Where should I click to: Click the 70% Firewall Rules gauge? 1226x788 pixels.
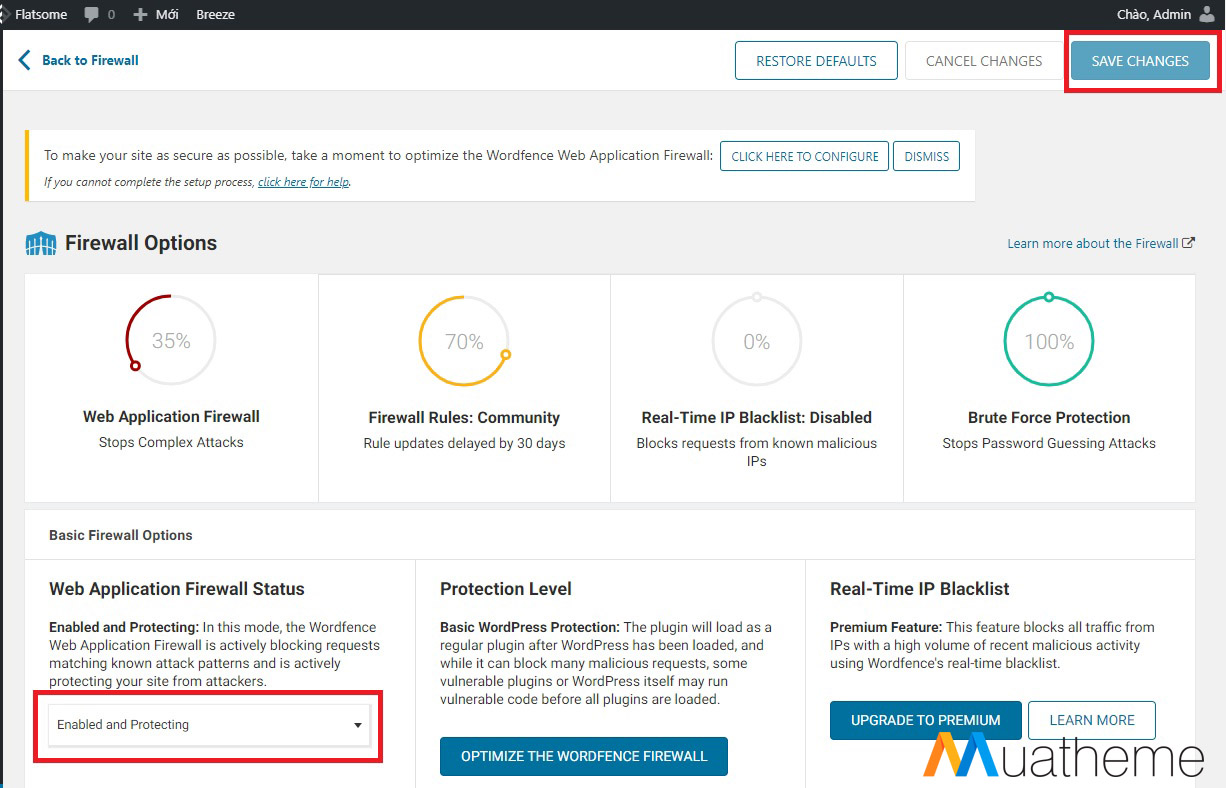464,342
